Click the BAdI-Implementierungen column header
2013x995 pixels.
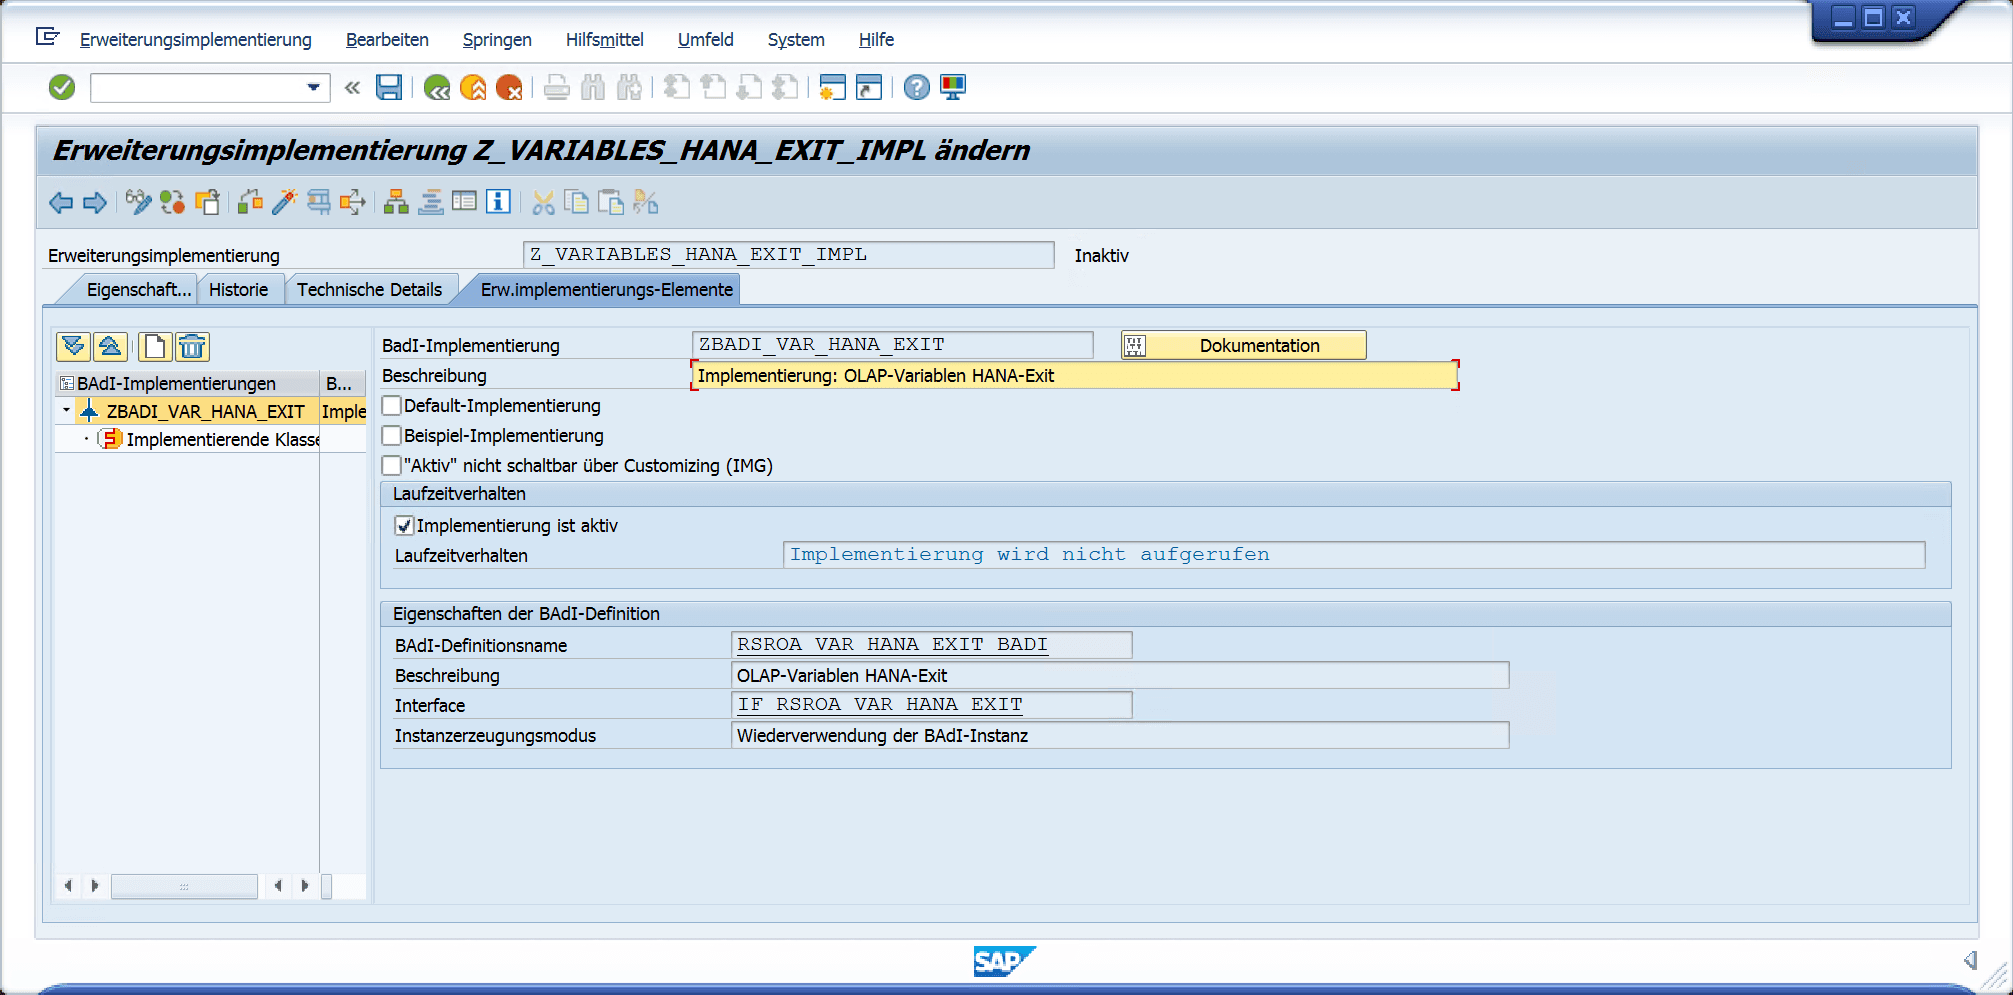tap(187, 384)
